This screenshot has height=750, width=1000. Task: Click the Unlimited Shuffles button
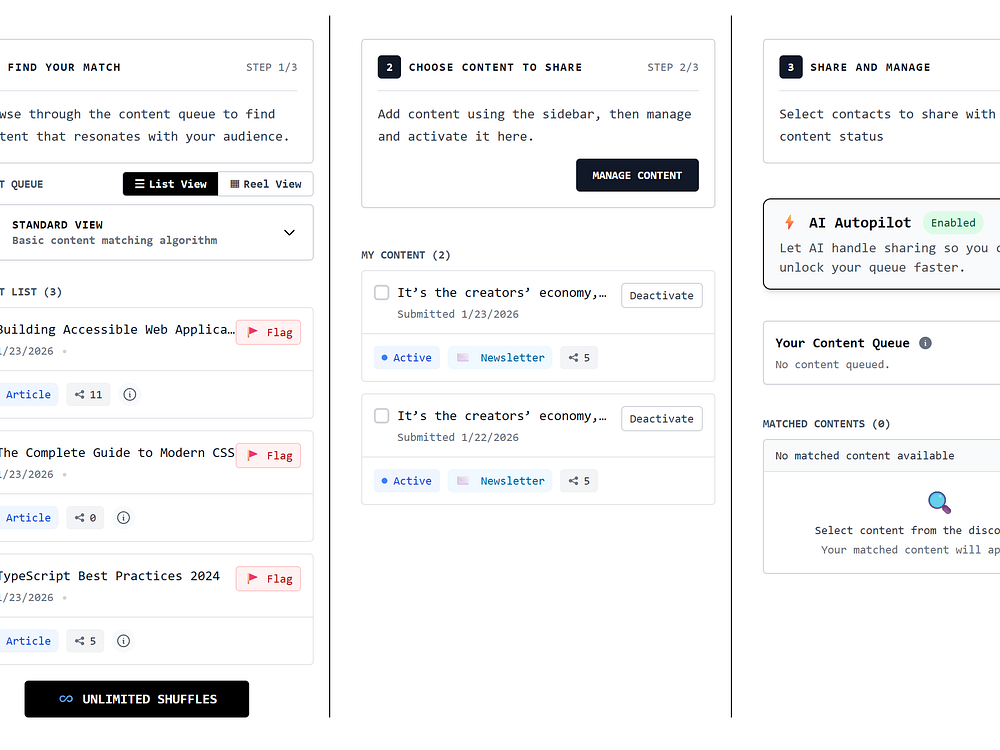[137, 699]
